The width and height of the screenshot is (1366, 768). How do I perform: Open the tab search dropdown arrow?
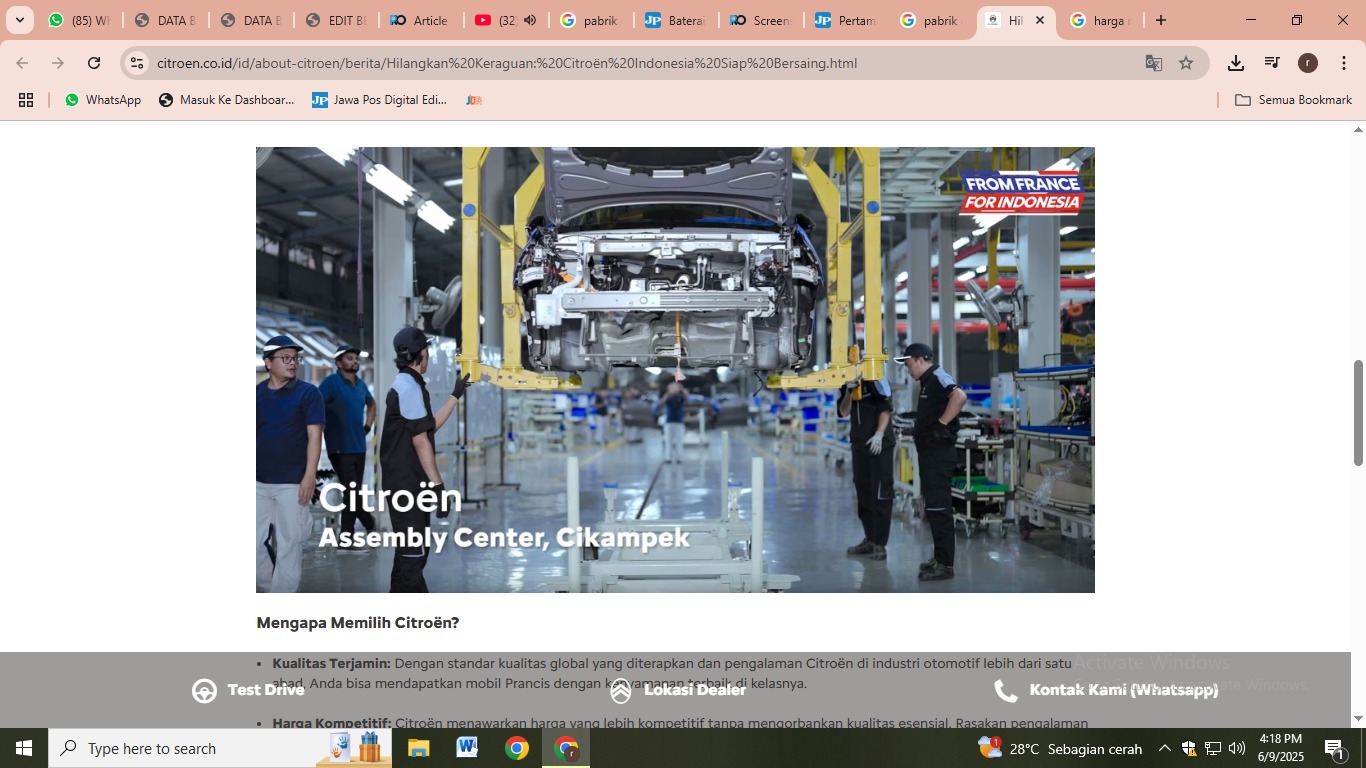(19, 20)
